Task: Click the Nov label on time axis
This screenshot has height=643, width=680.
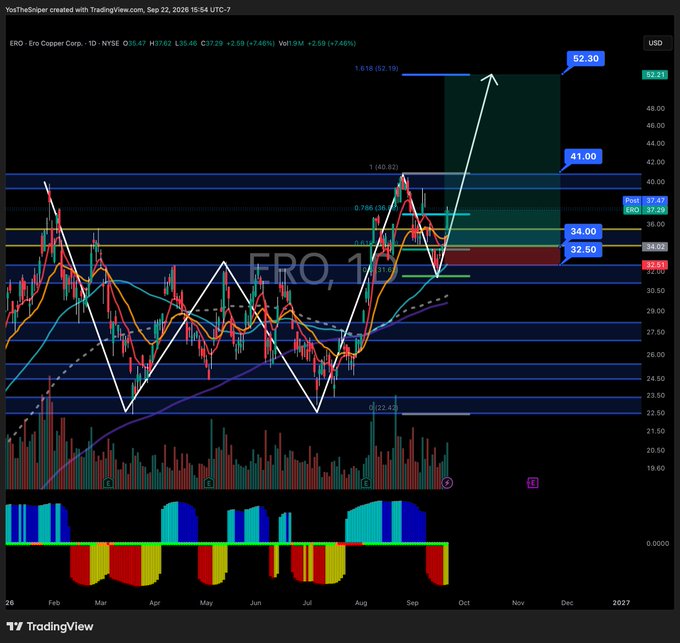Action: click(518, 603)
